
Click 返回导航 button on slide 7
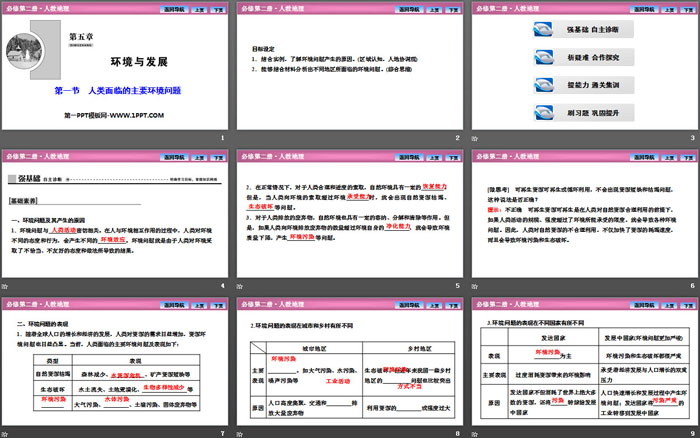coord(173,305)
